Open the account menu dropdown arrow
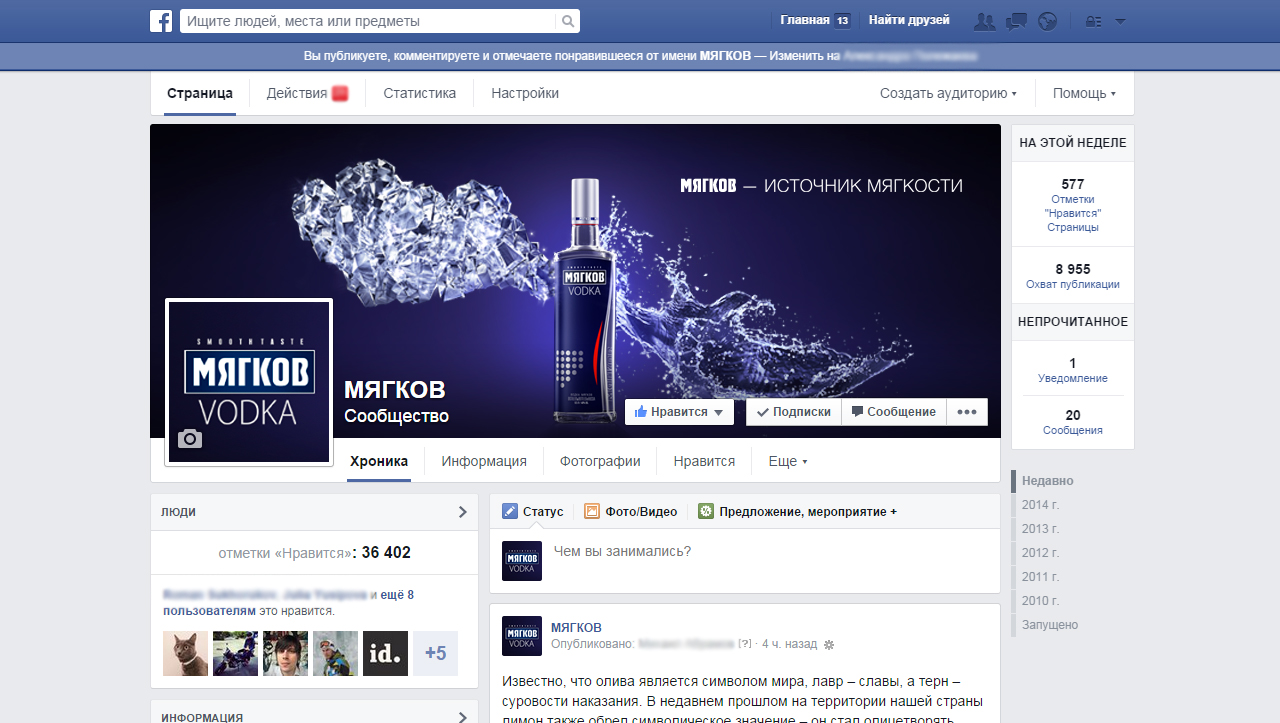 pos(1120,22)
